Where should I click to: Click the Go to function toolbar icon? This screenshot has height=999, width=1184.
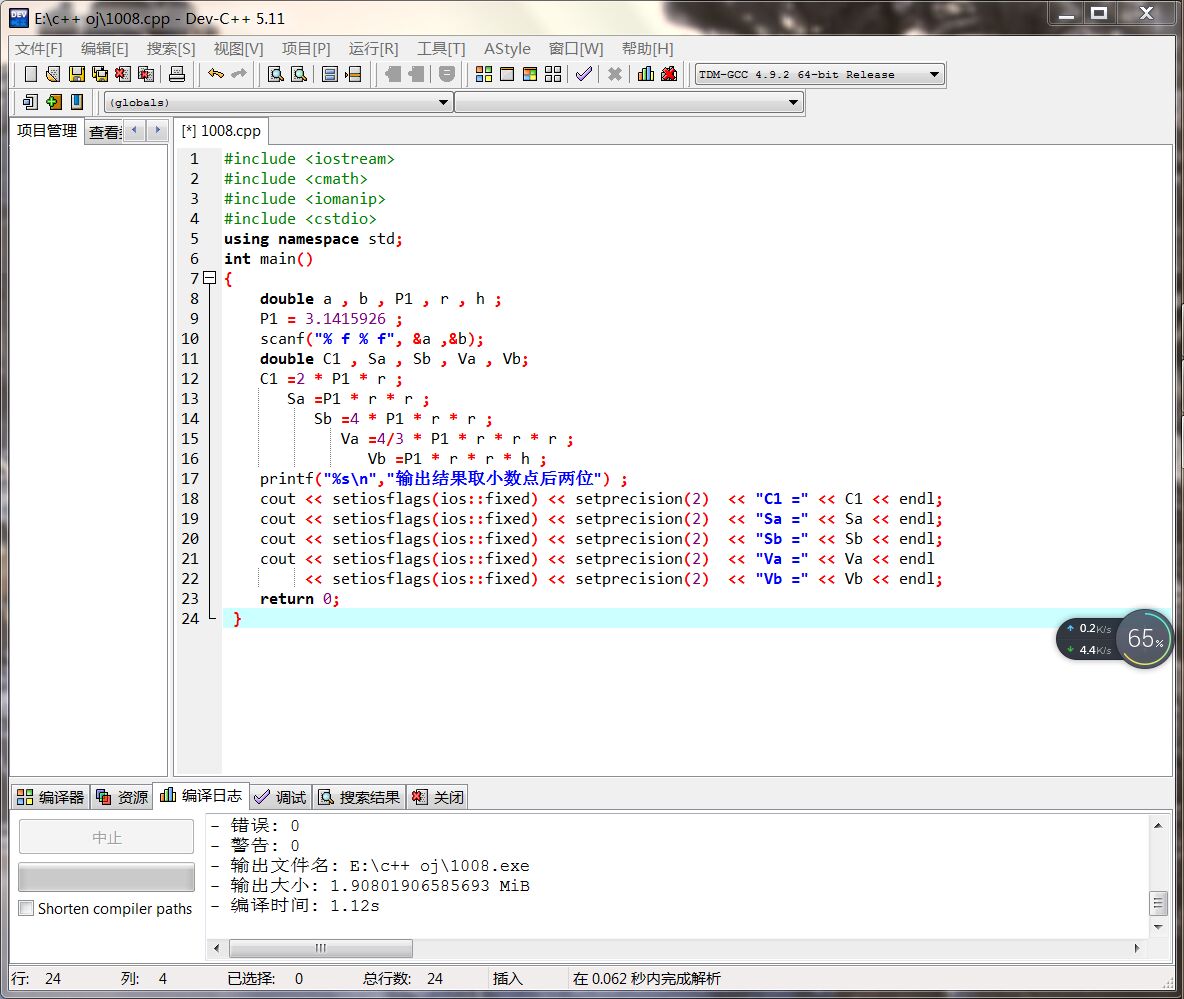(330, 74)
